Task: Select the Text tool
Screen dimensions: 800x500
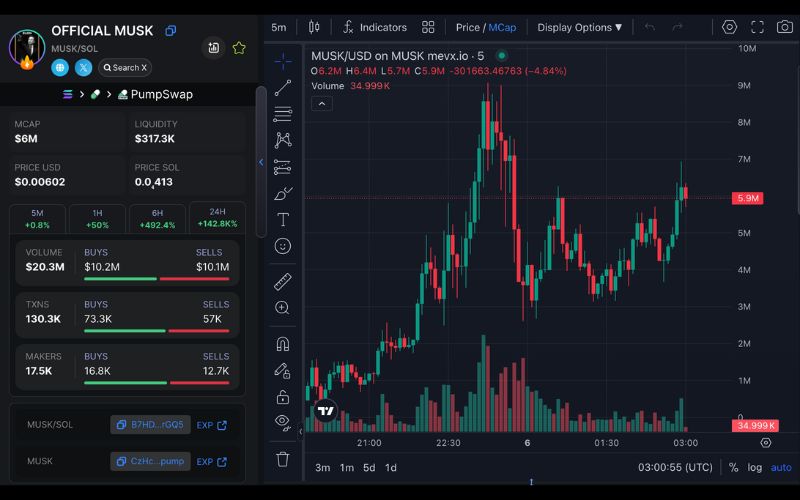Action: [x=283, y=220]
